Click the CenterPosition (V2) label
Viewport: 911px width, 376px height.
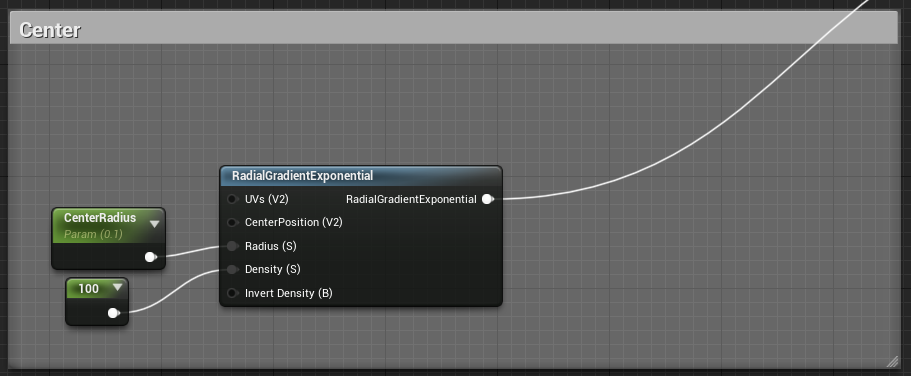pos(293,223)
